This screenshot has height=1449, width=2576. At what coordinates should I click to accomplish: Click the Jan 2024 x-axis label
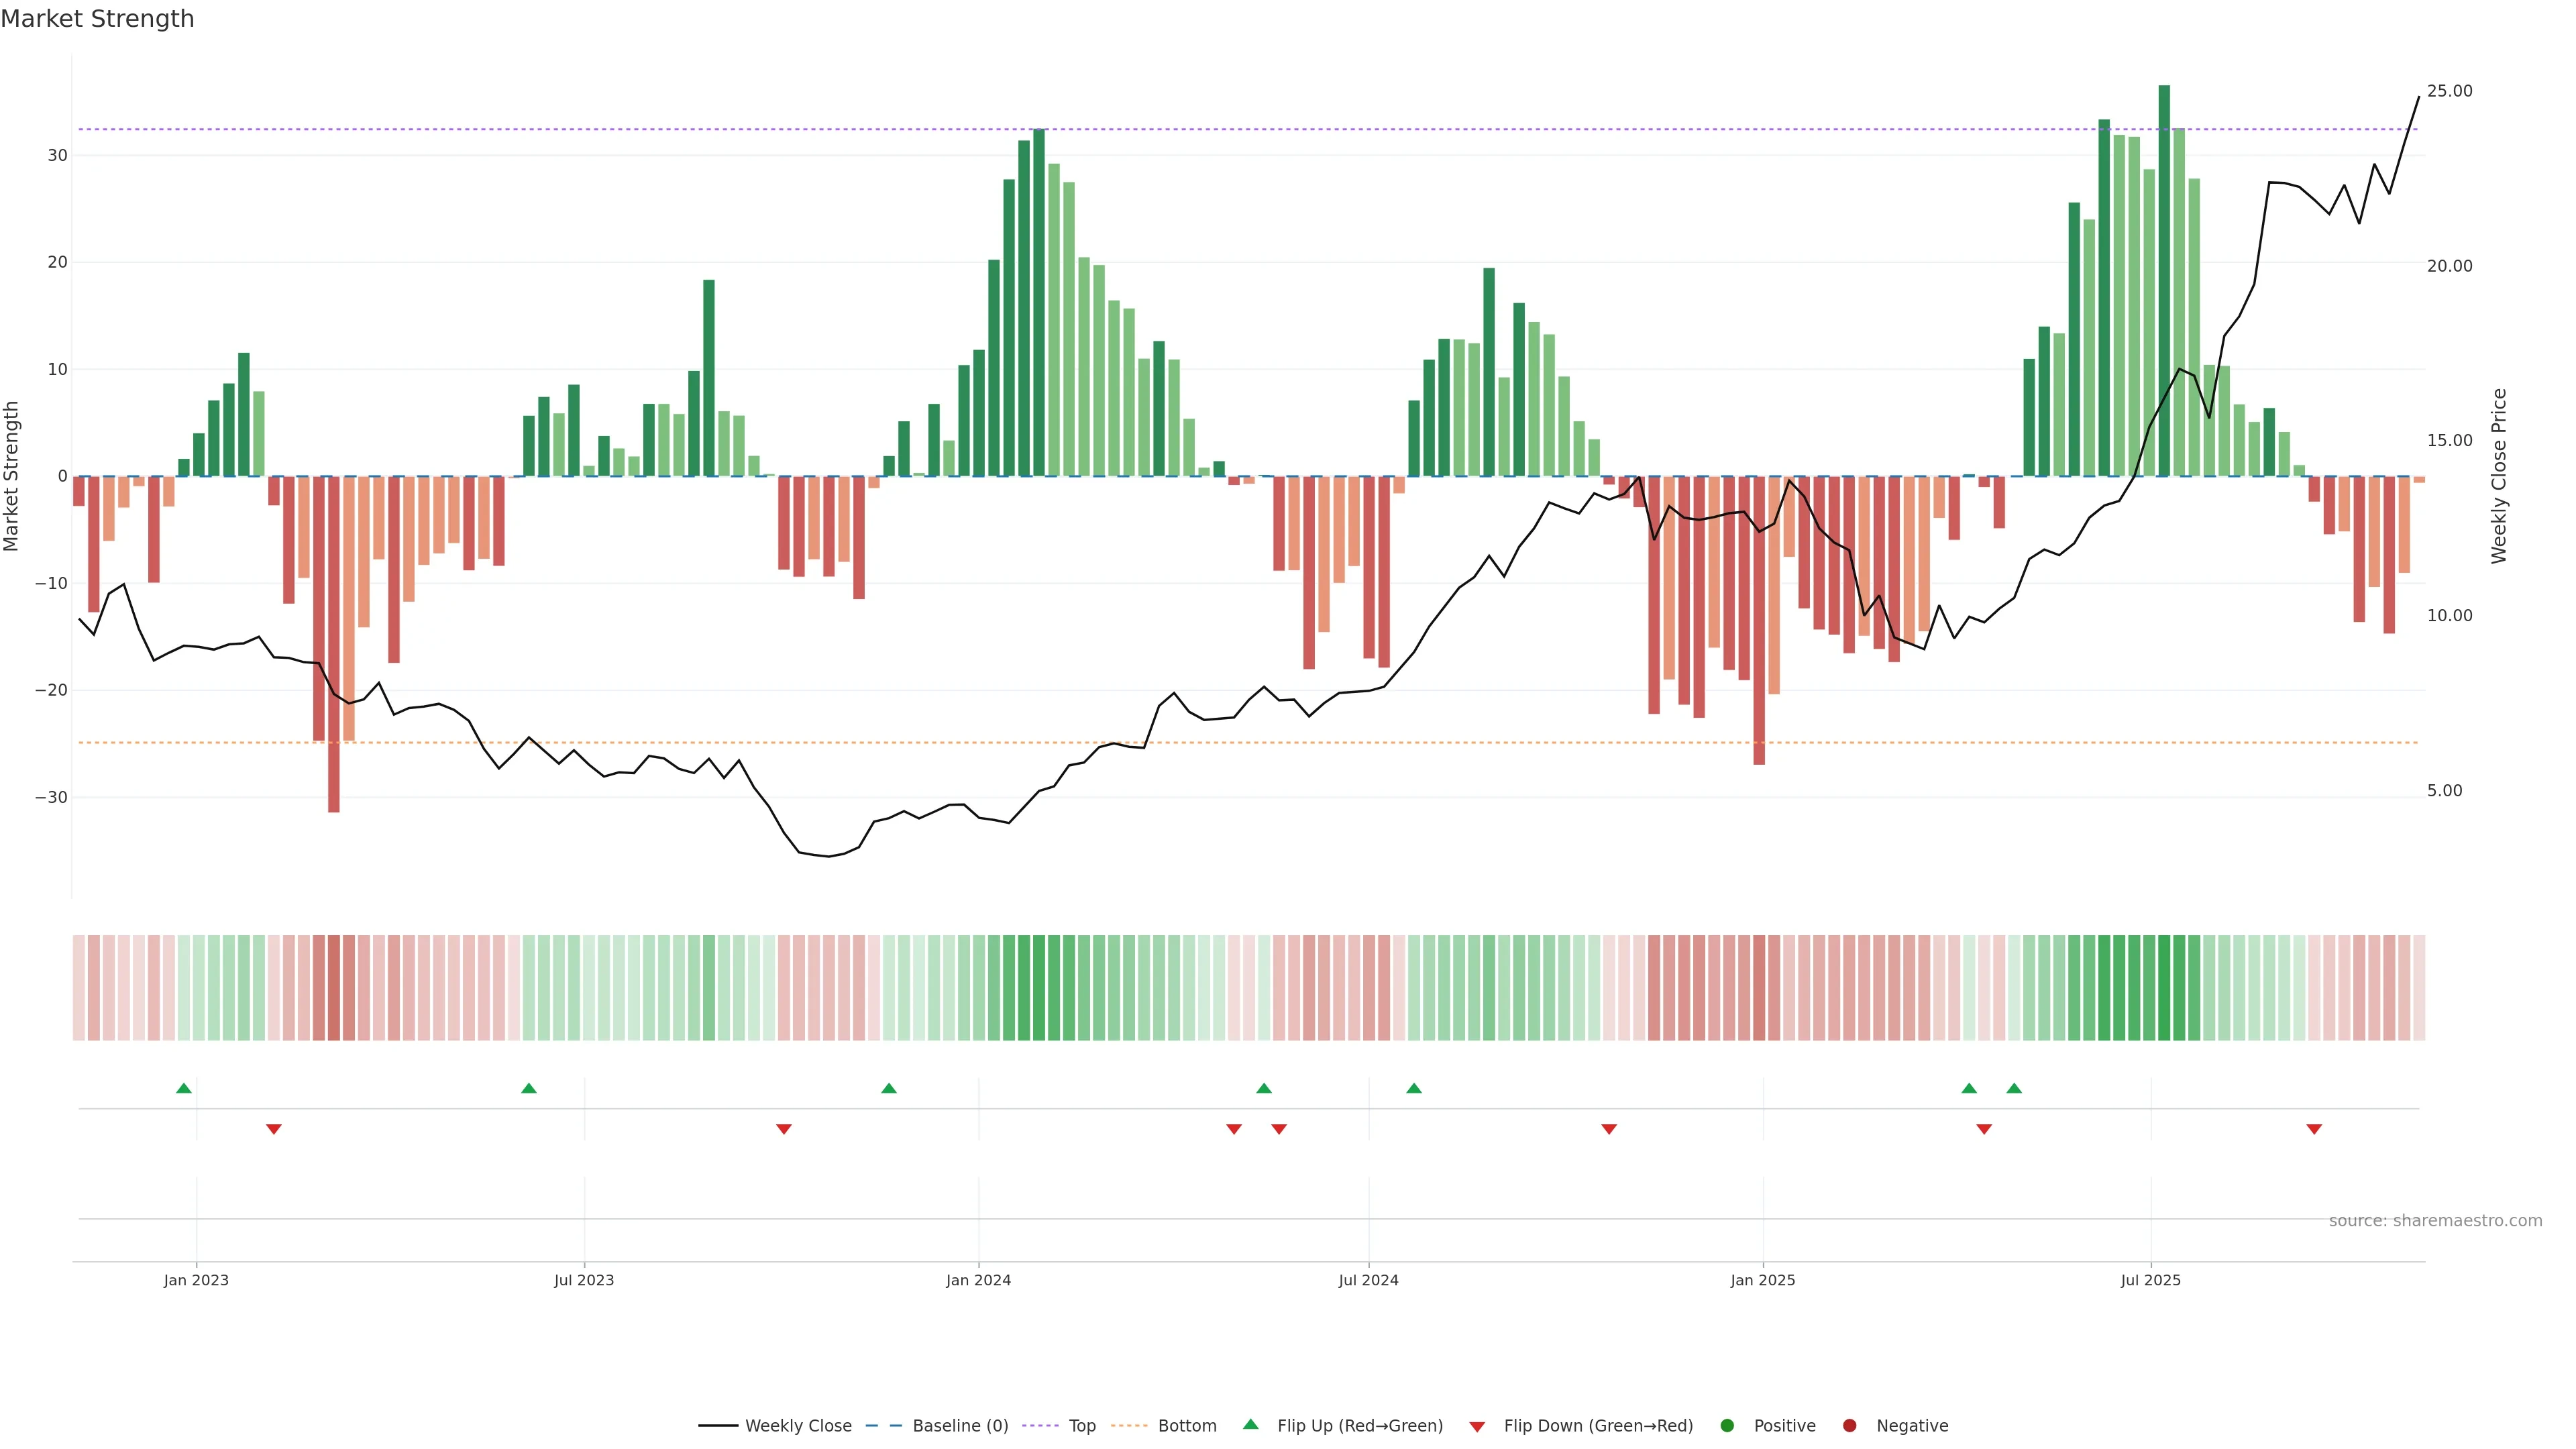[978, 1280]
